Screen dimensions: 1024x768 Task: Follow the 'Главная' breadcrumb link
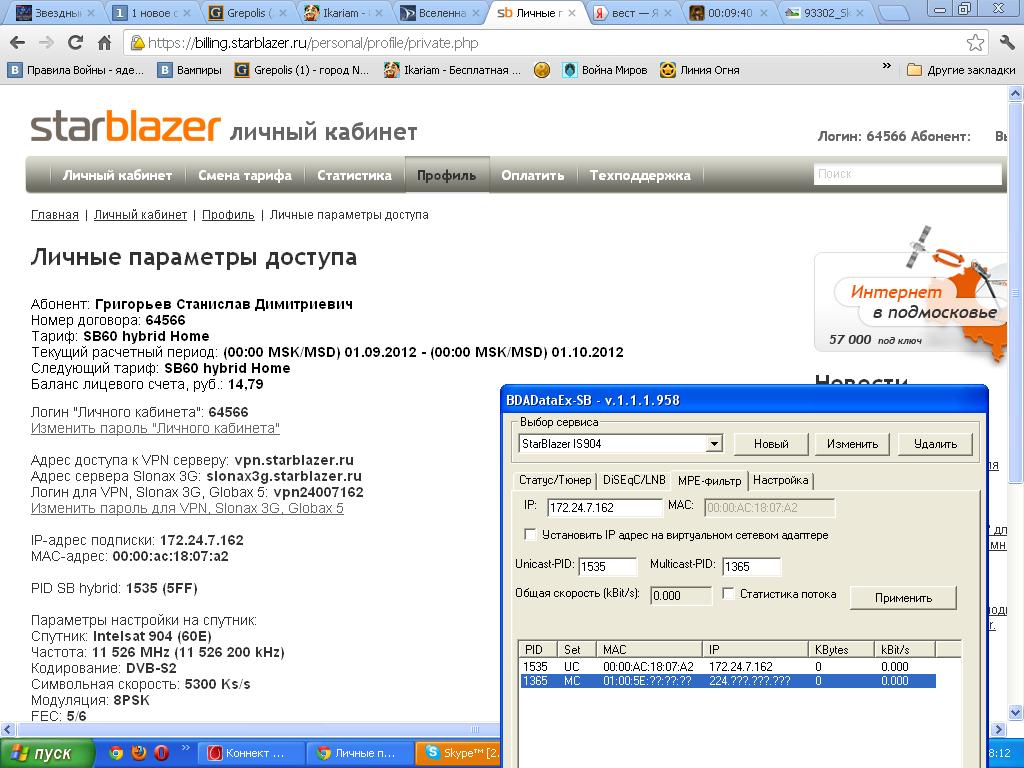55,215
